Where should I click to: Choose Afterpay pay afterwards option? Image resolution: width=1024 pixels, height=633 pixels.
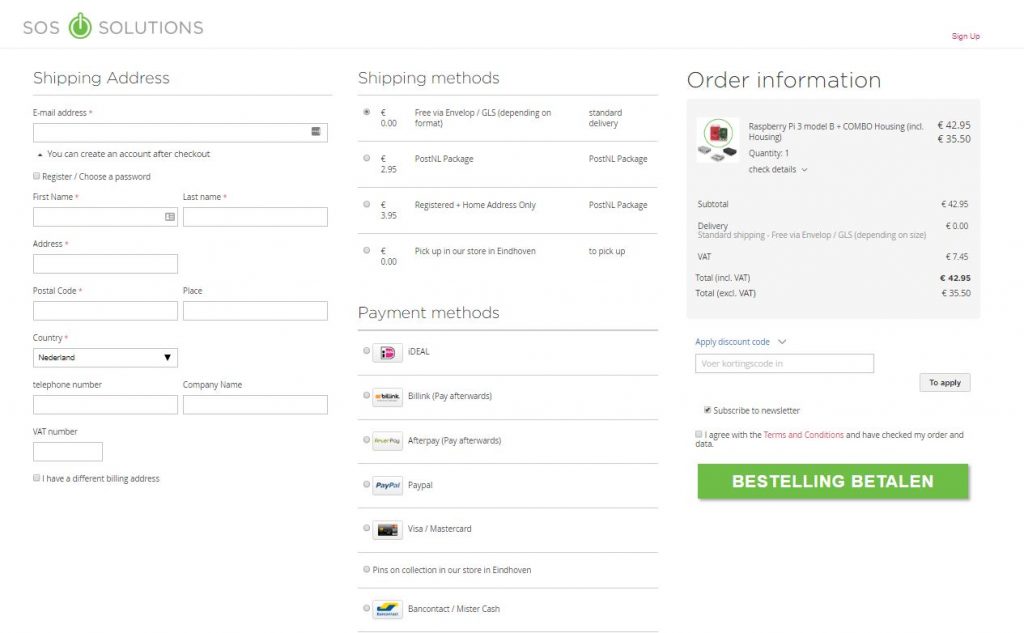click(366, 440)
